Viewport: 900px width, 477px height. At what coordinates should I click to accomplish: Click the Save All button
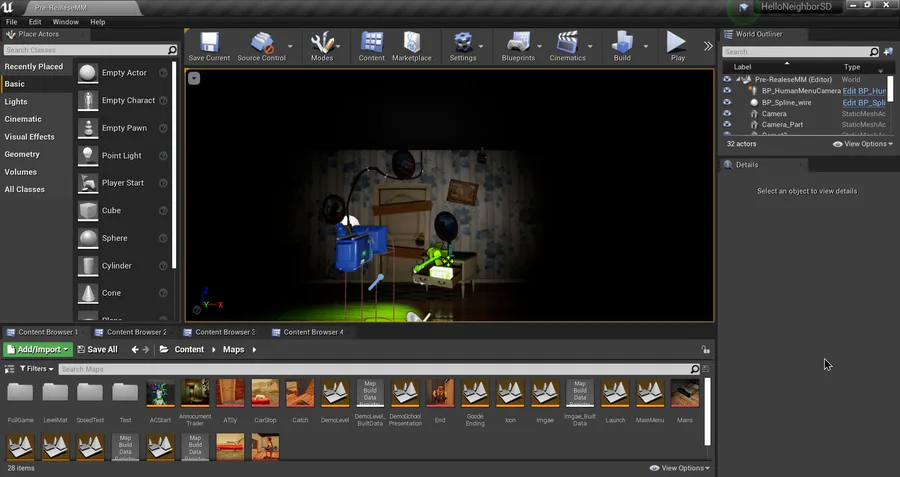point(98,349)
